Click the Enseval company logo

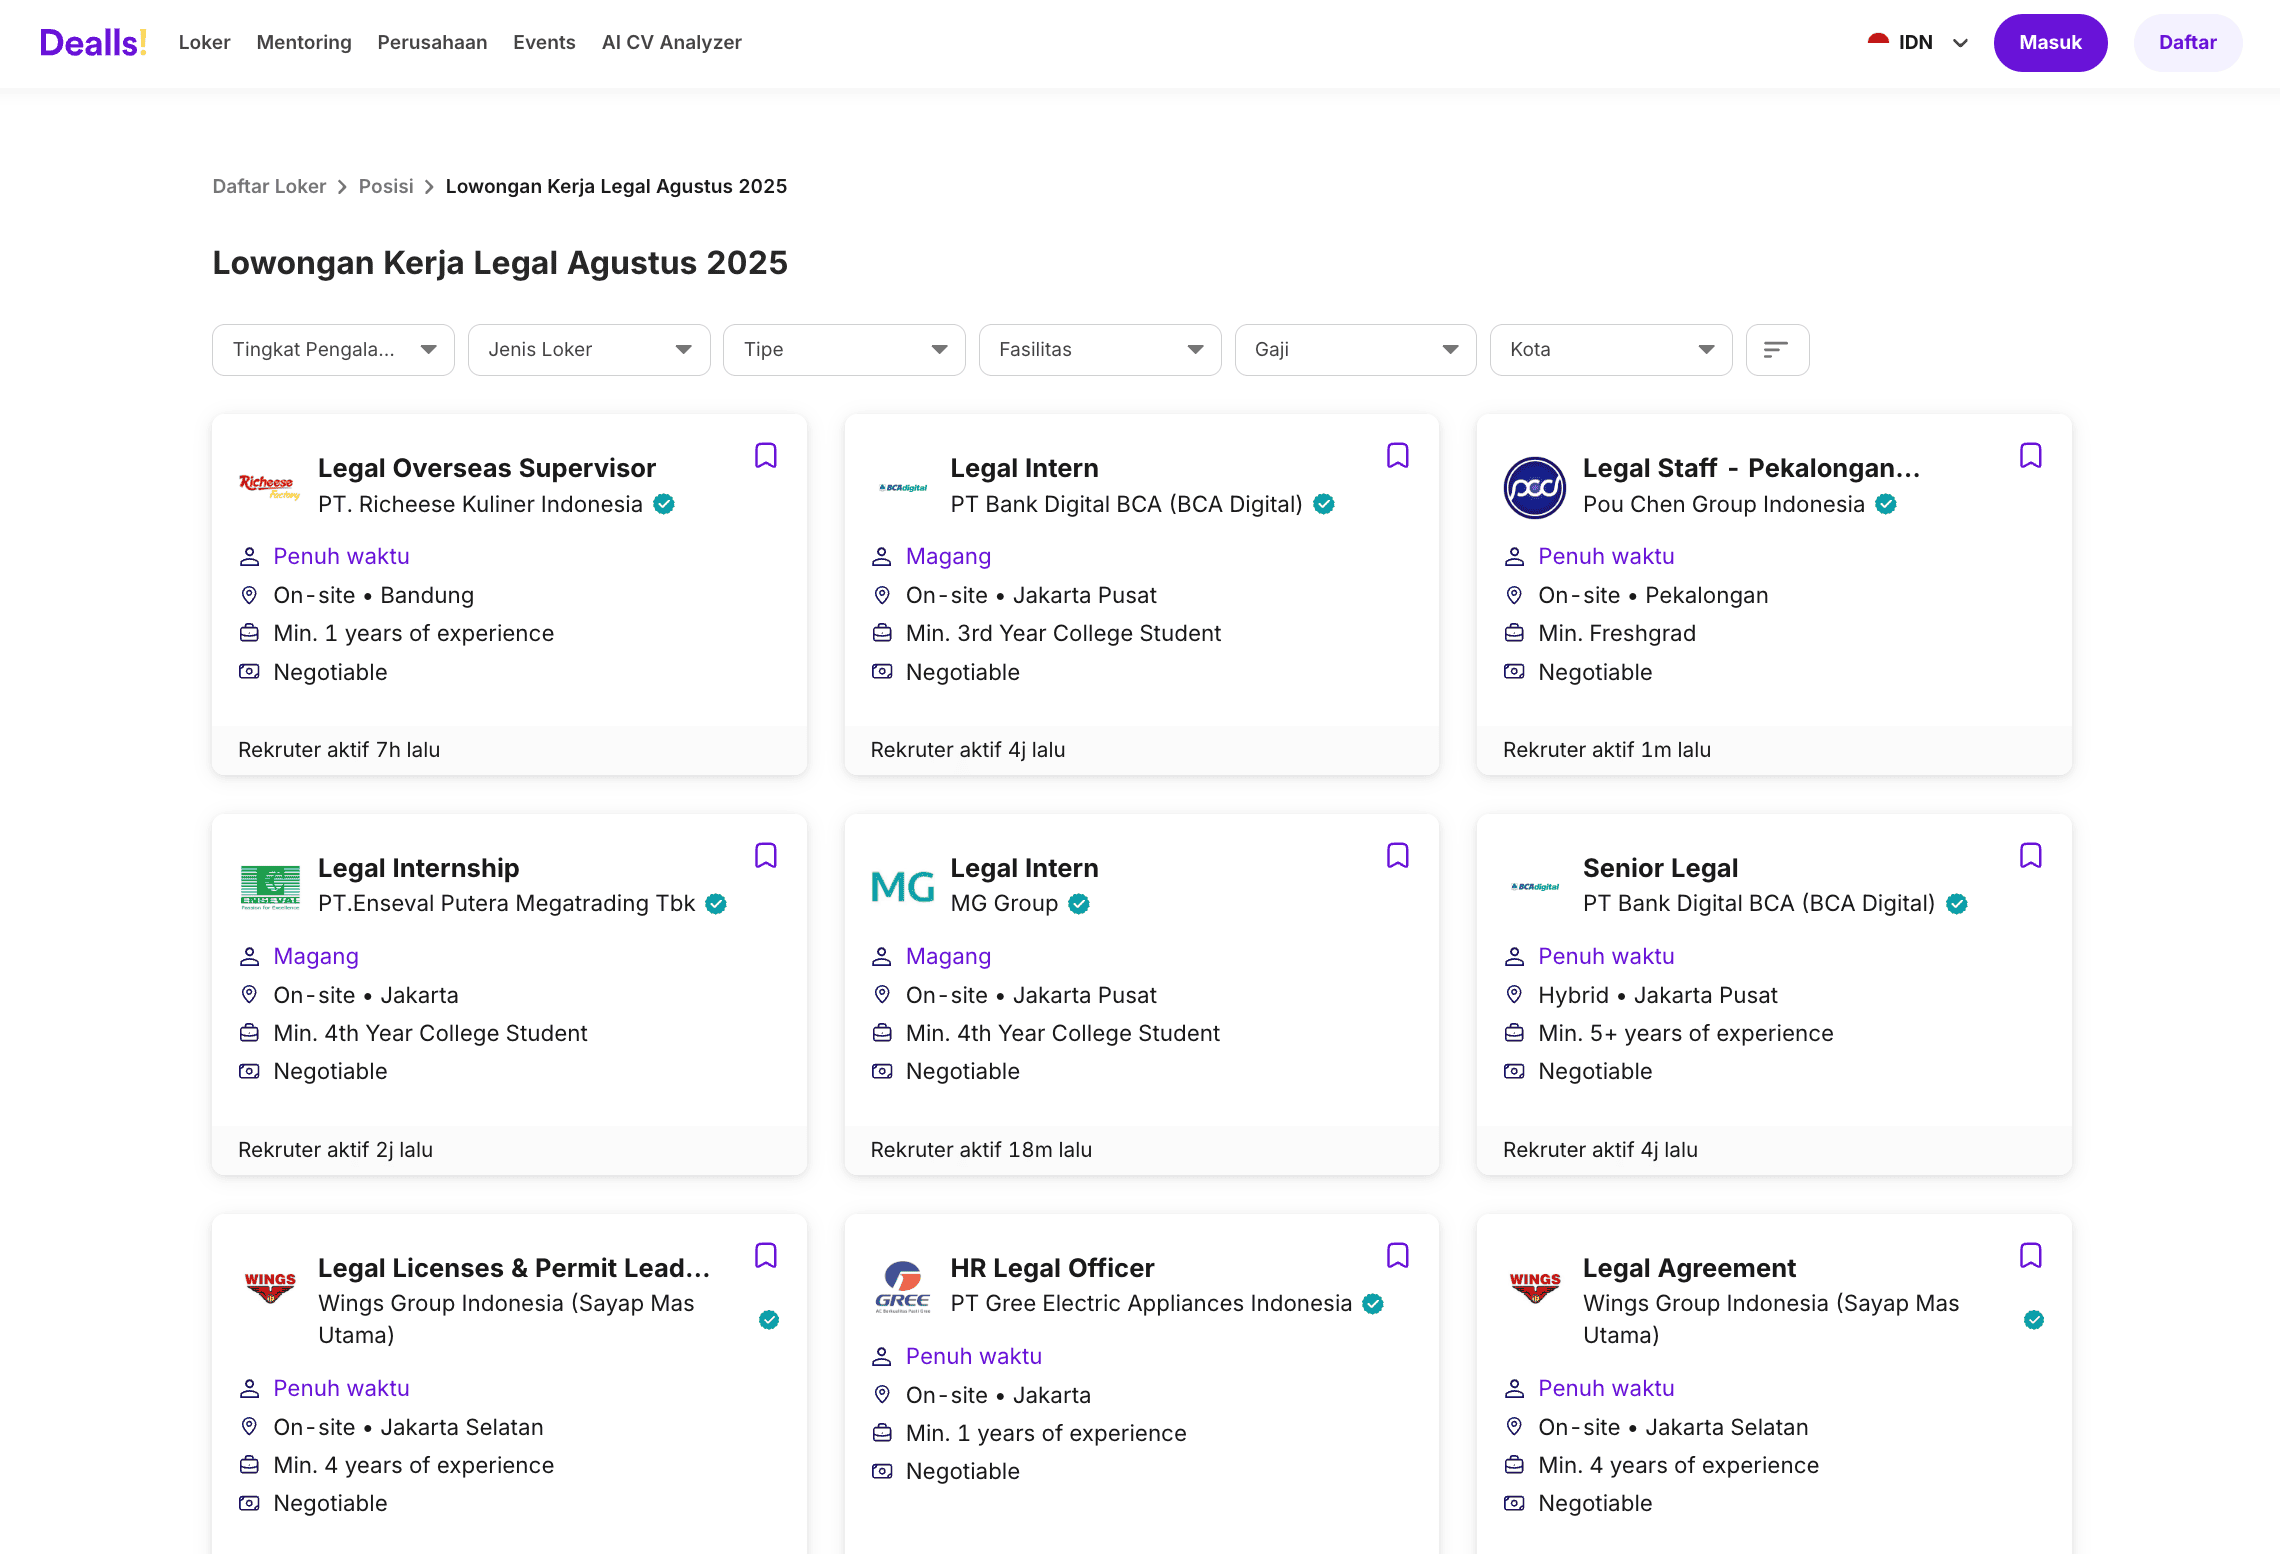[x=270, y=887]
